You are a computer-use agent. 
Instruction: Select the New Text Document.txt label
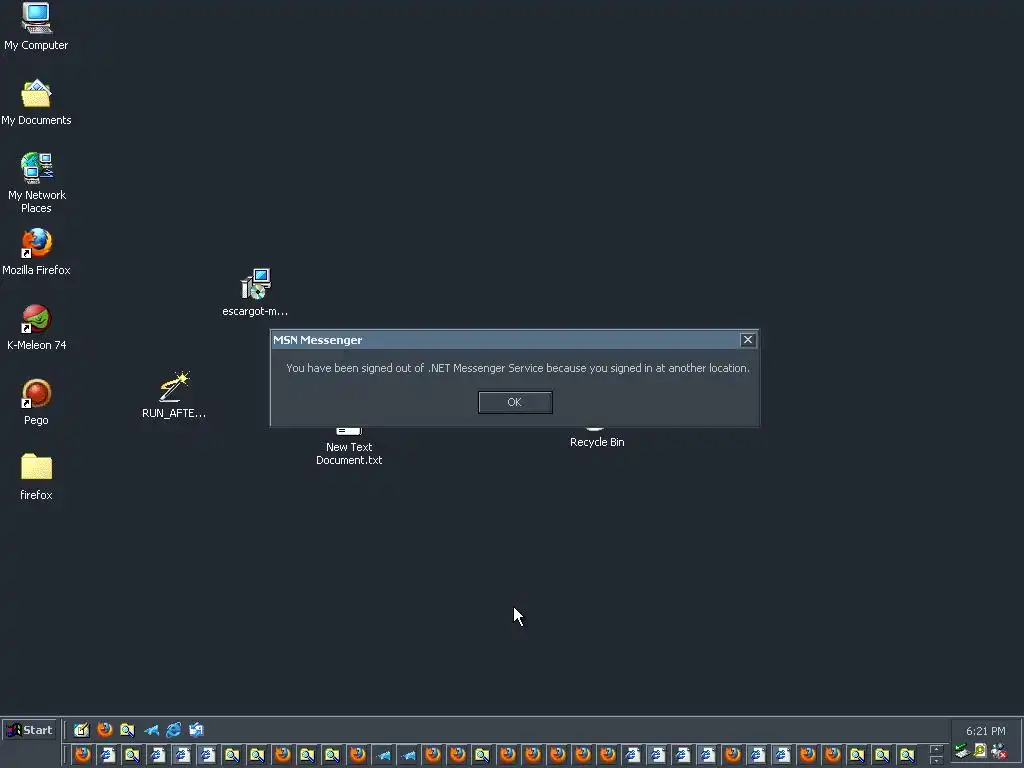coord(349,453)
